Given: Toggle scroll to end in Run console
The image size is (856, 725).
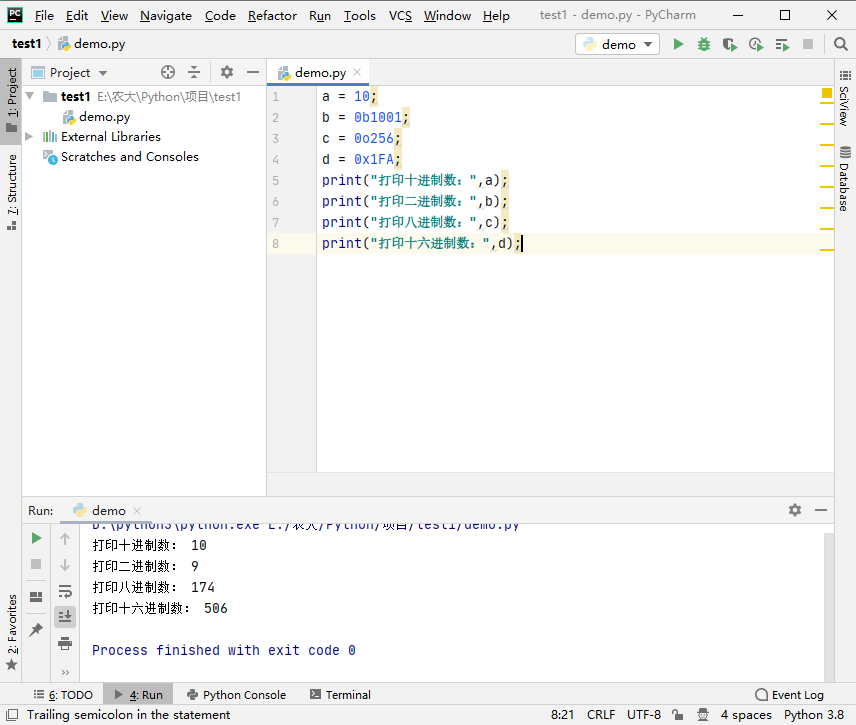Looking at the screenshot, I should point(65,617).
